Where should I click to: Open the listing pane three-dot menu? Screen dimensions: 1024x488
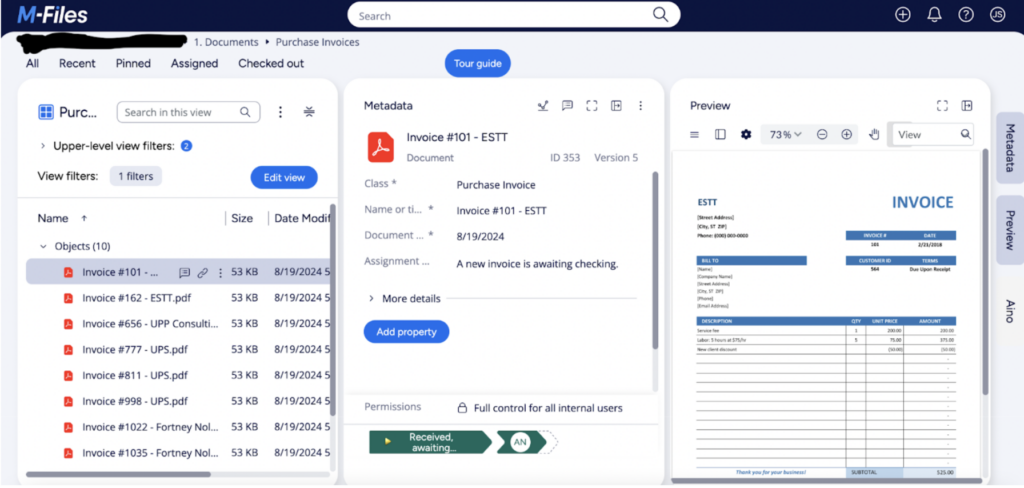pyautogui.click(x=280, y=112)
